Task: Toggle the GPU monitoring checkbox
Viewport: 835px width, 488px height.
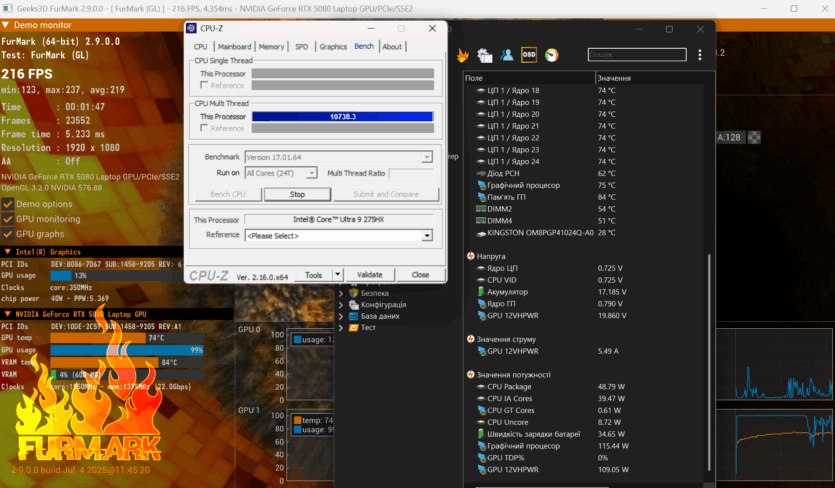Action: pos(8,219)
